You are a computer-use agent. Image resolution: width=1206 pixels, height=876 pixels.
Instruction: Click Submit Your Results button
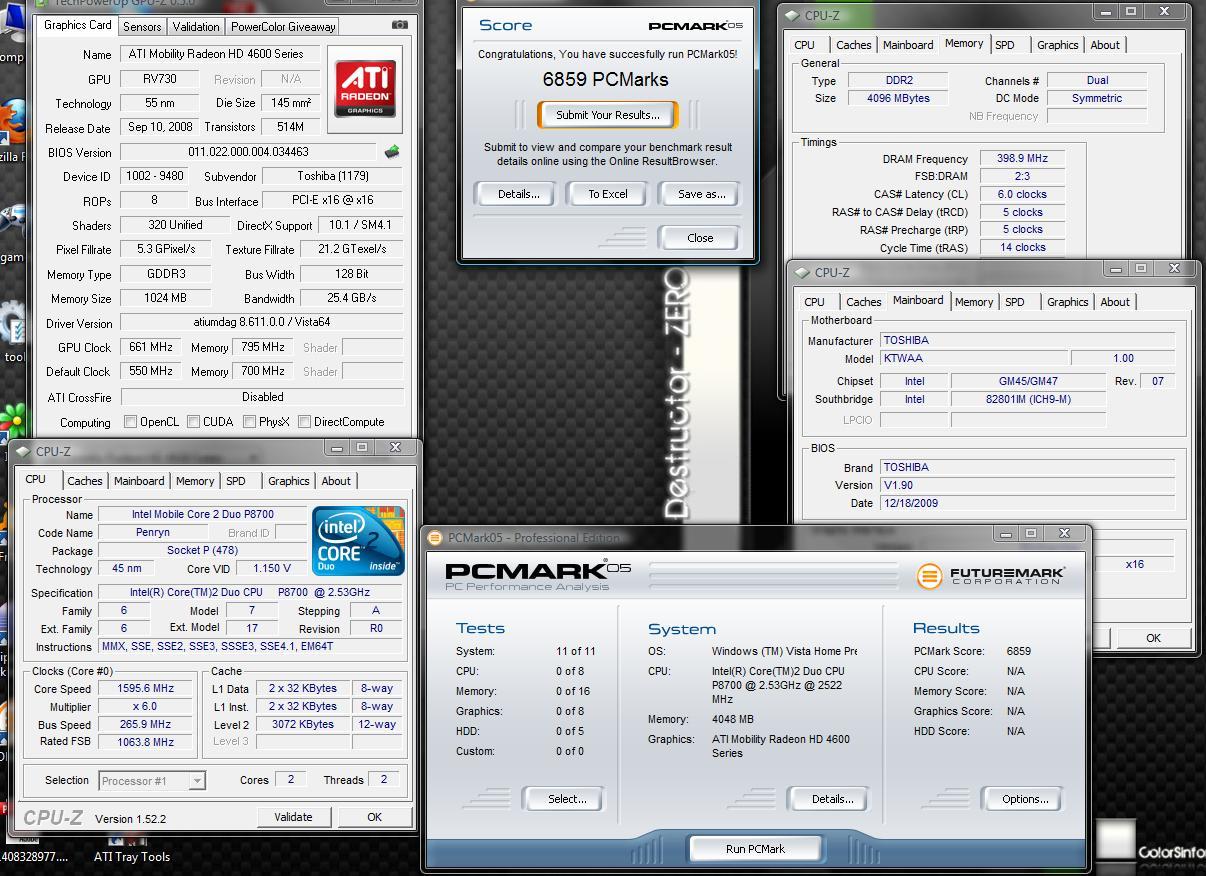click(x=608, y=115)
